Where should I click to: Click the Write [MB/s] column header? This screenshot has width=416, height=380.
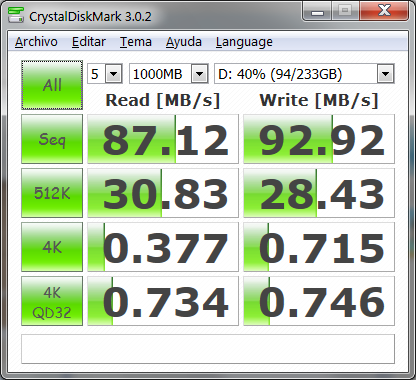(x=319, y=100)
